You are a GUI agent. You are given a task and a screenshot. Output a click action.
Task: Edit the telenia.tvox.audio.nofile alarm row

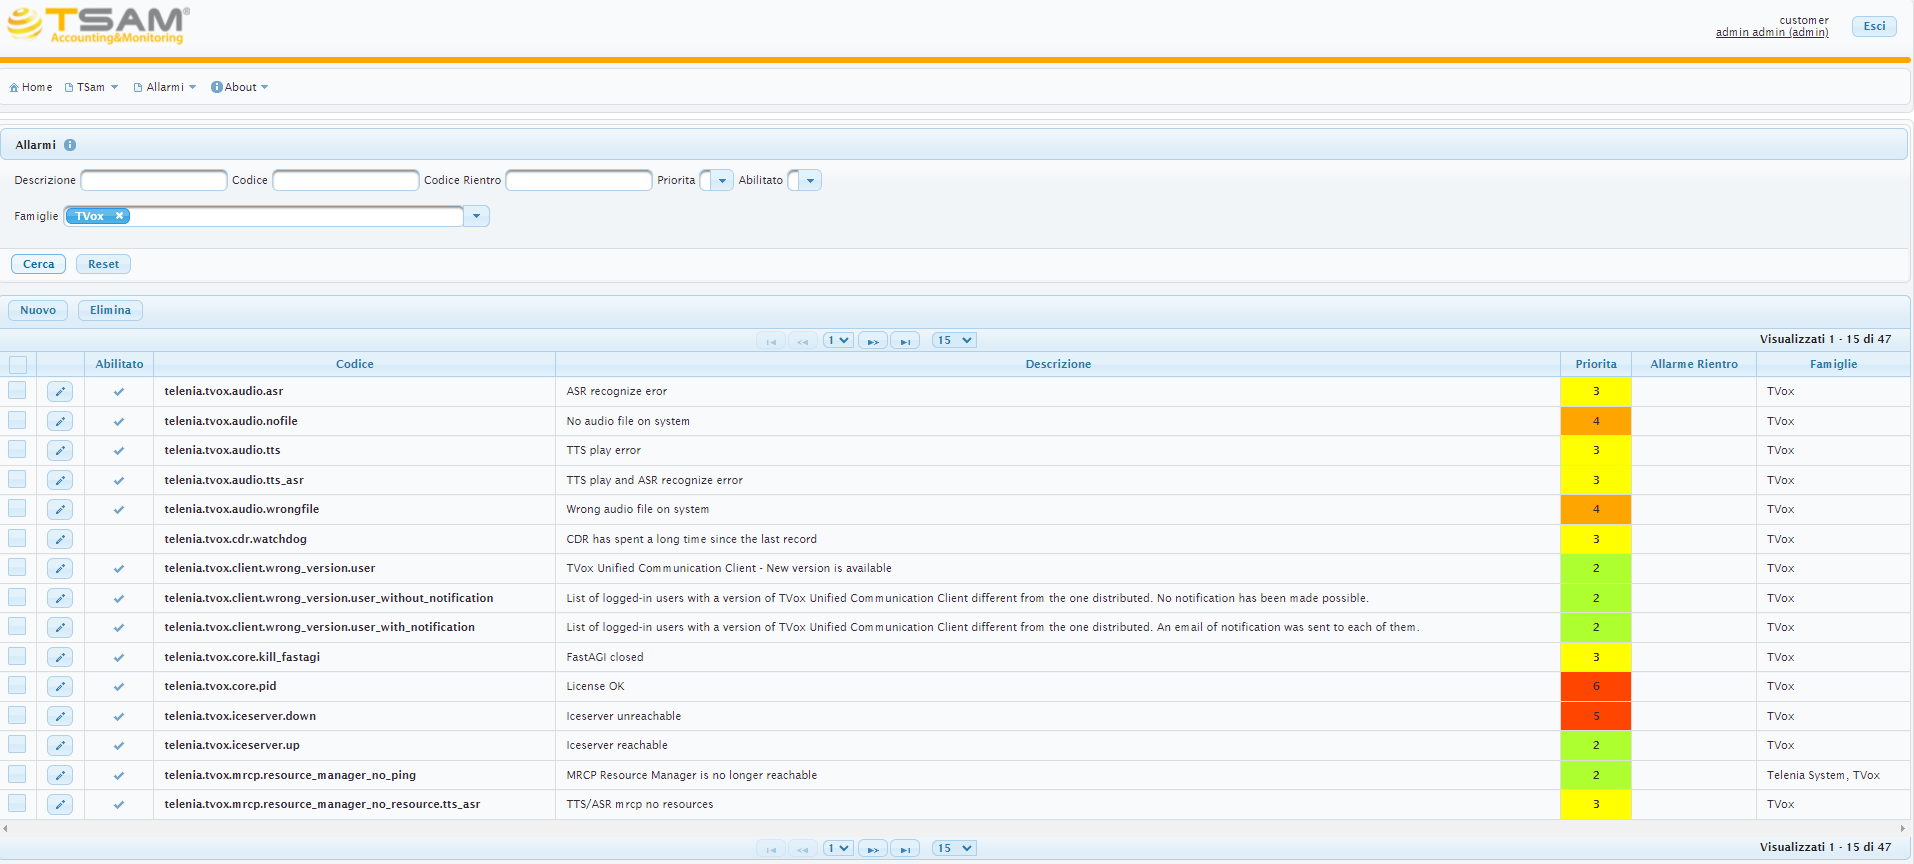60,421
